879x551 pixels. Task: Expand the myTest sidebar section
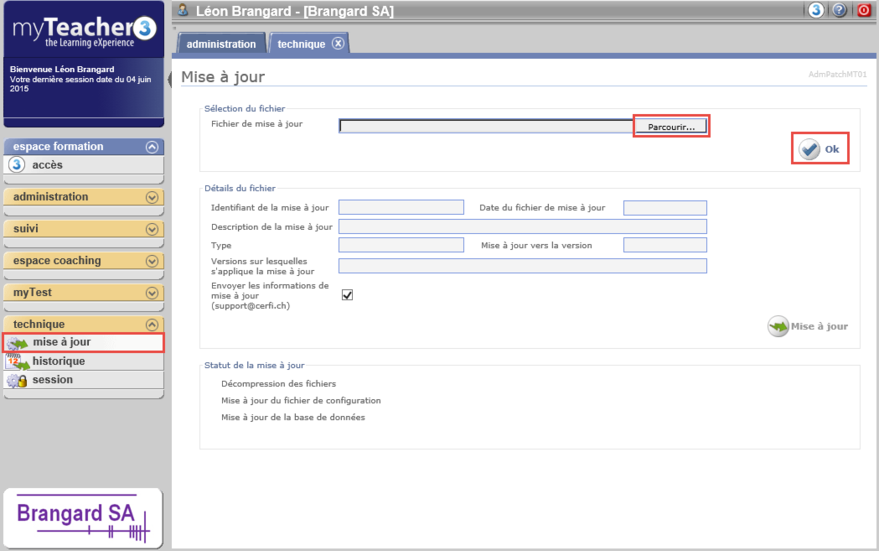click(x=152, y=293)
